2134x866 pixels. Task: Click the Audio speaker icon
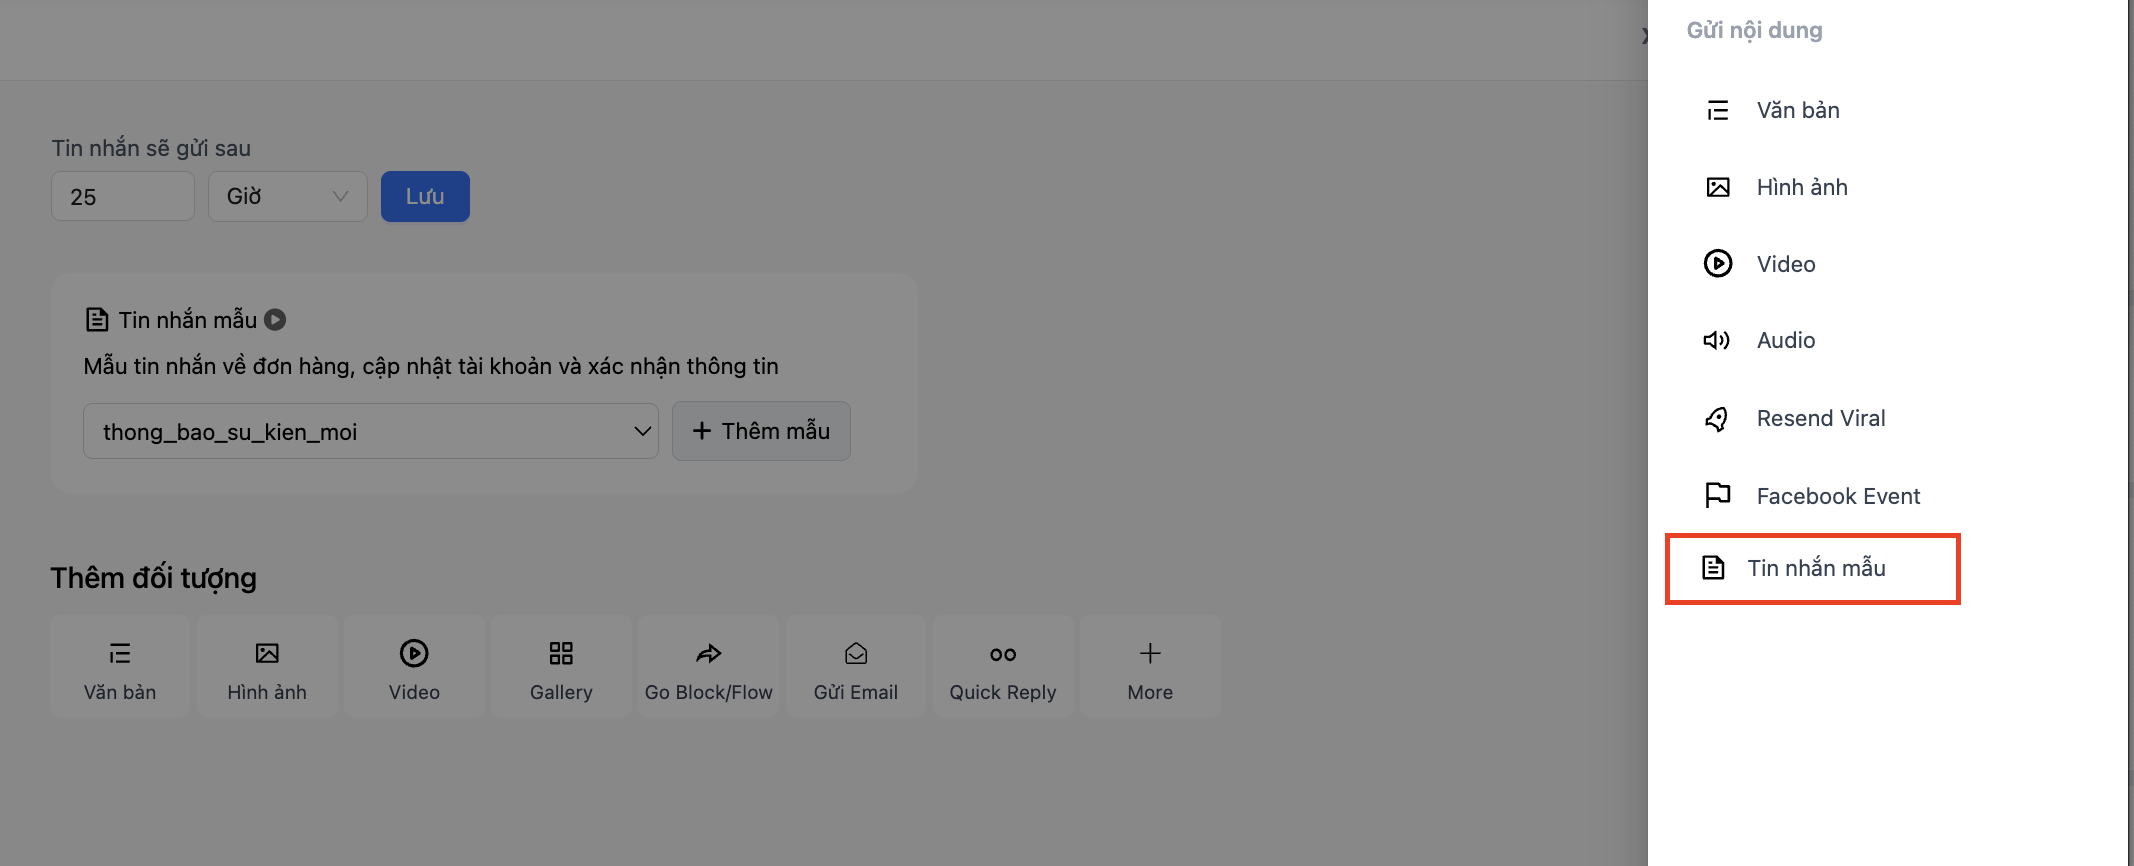pos(1717,341)
